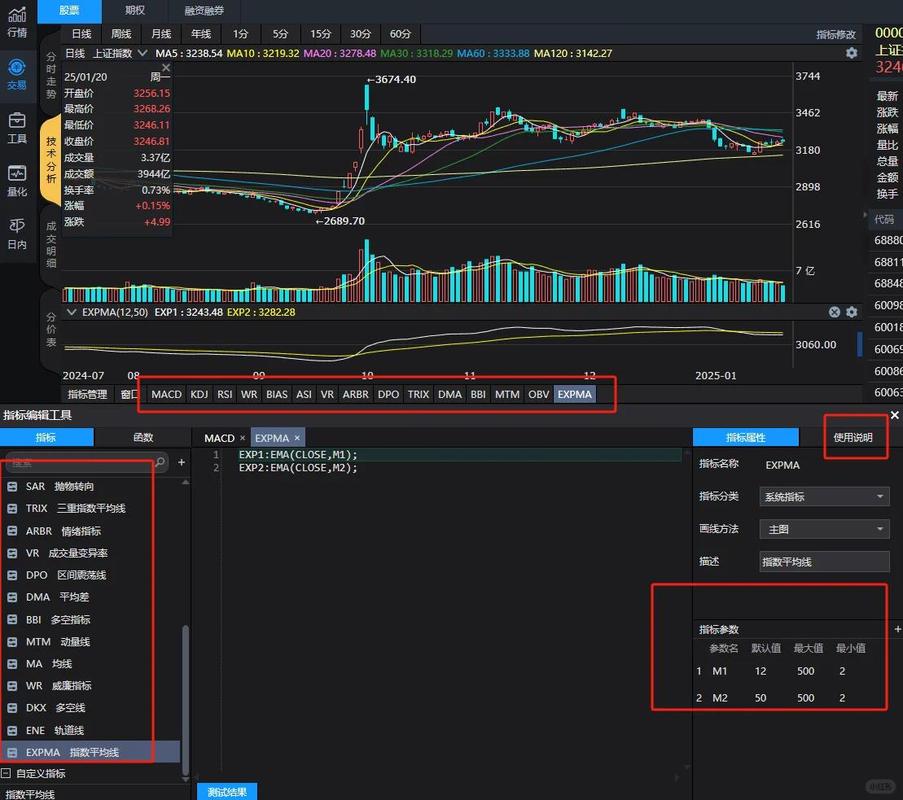Open the 量化 quant sidebar icon

pos(17,181)
